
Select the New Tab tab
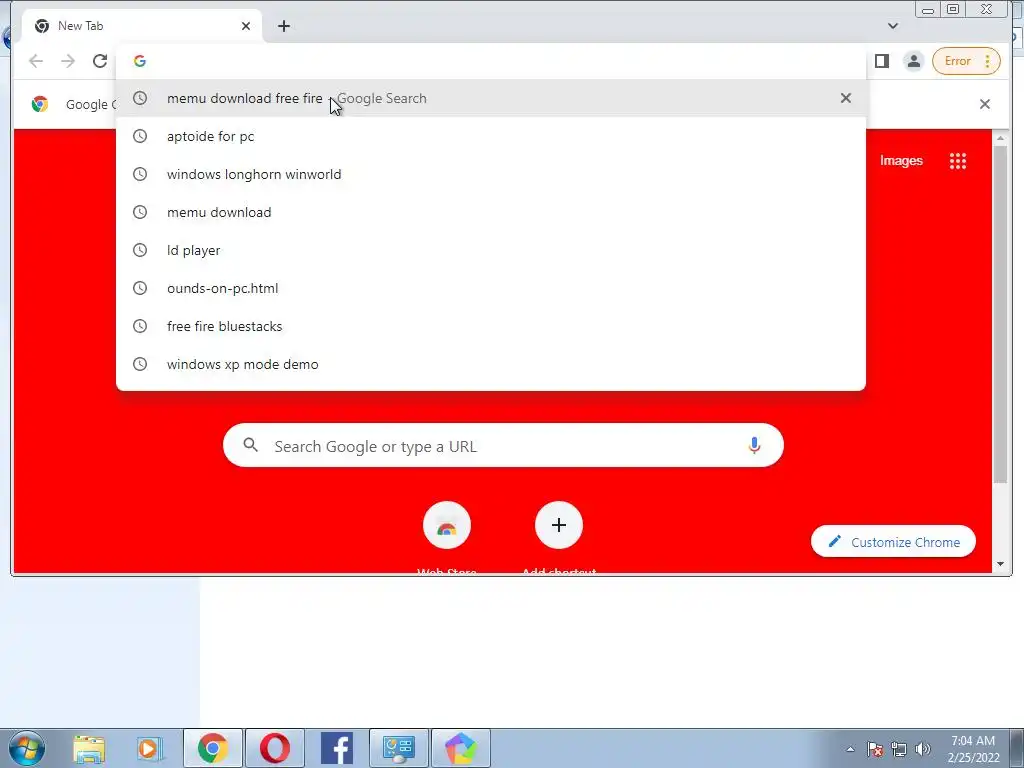click(142, 26)
